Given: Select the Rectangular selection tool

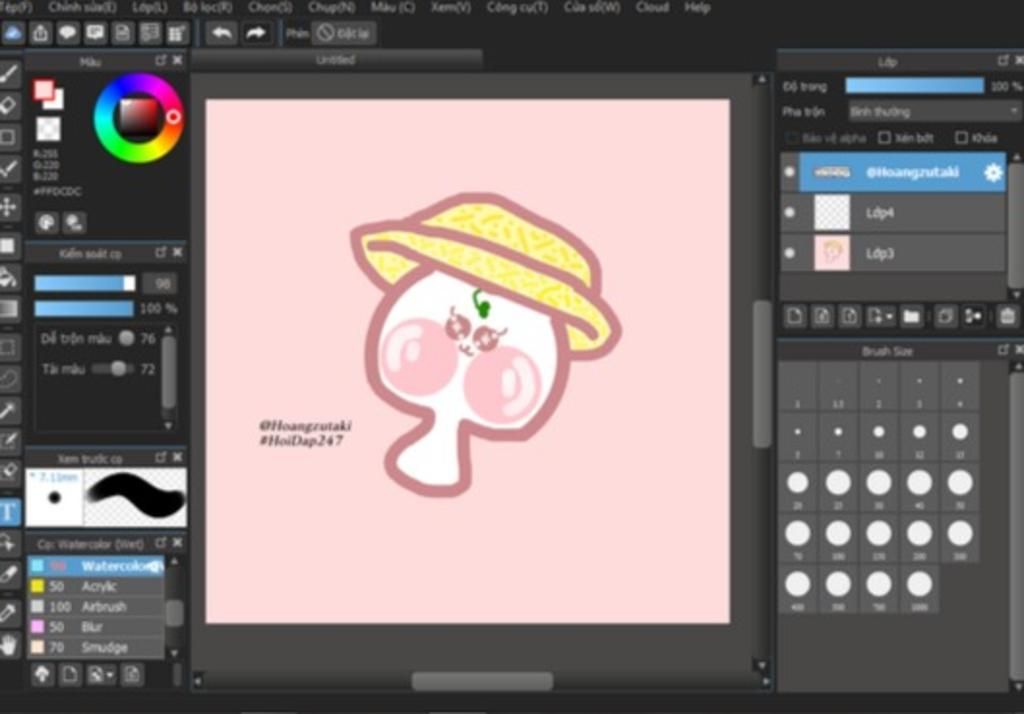Looking at the screenshot, I should (9, 346).
